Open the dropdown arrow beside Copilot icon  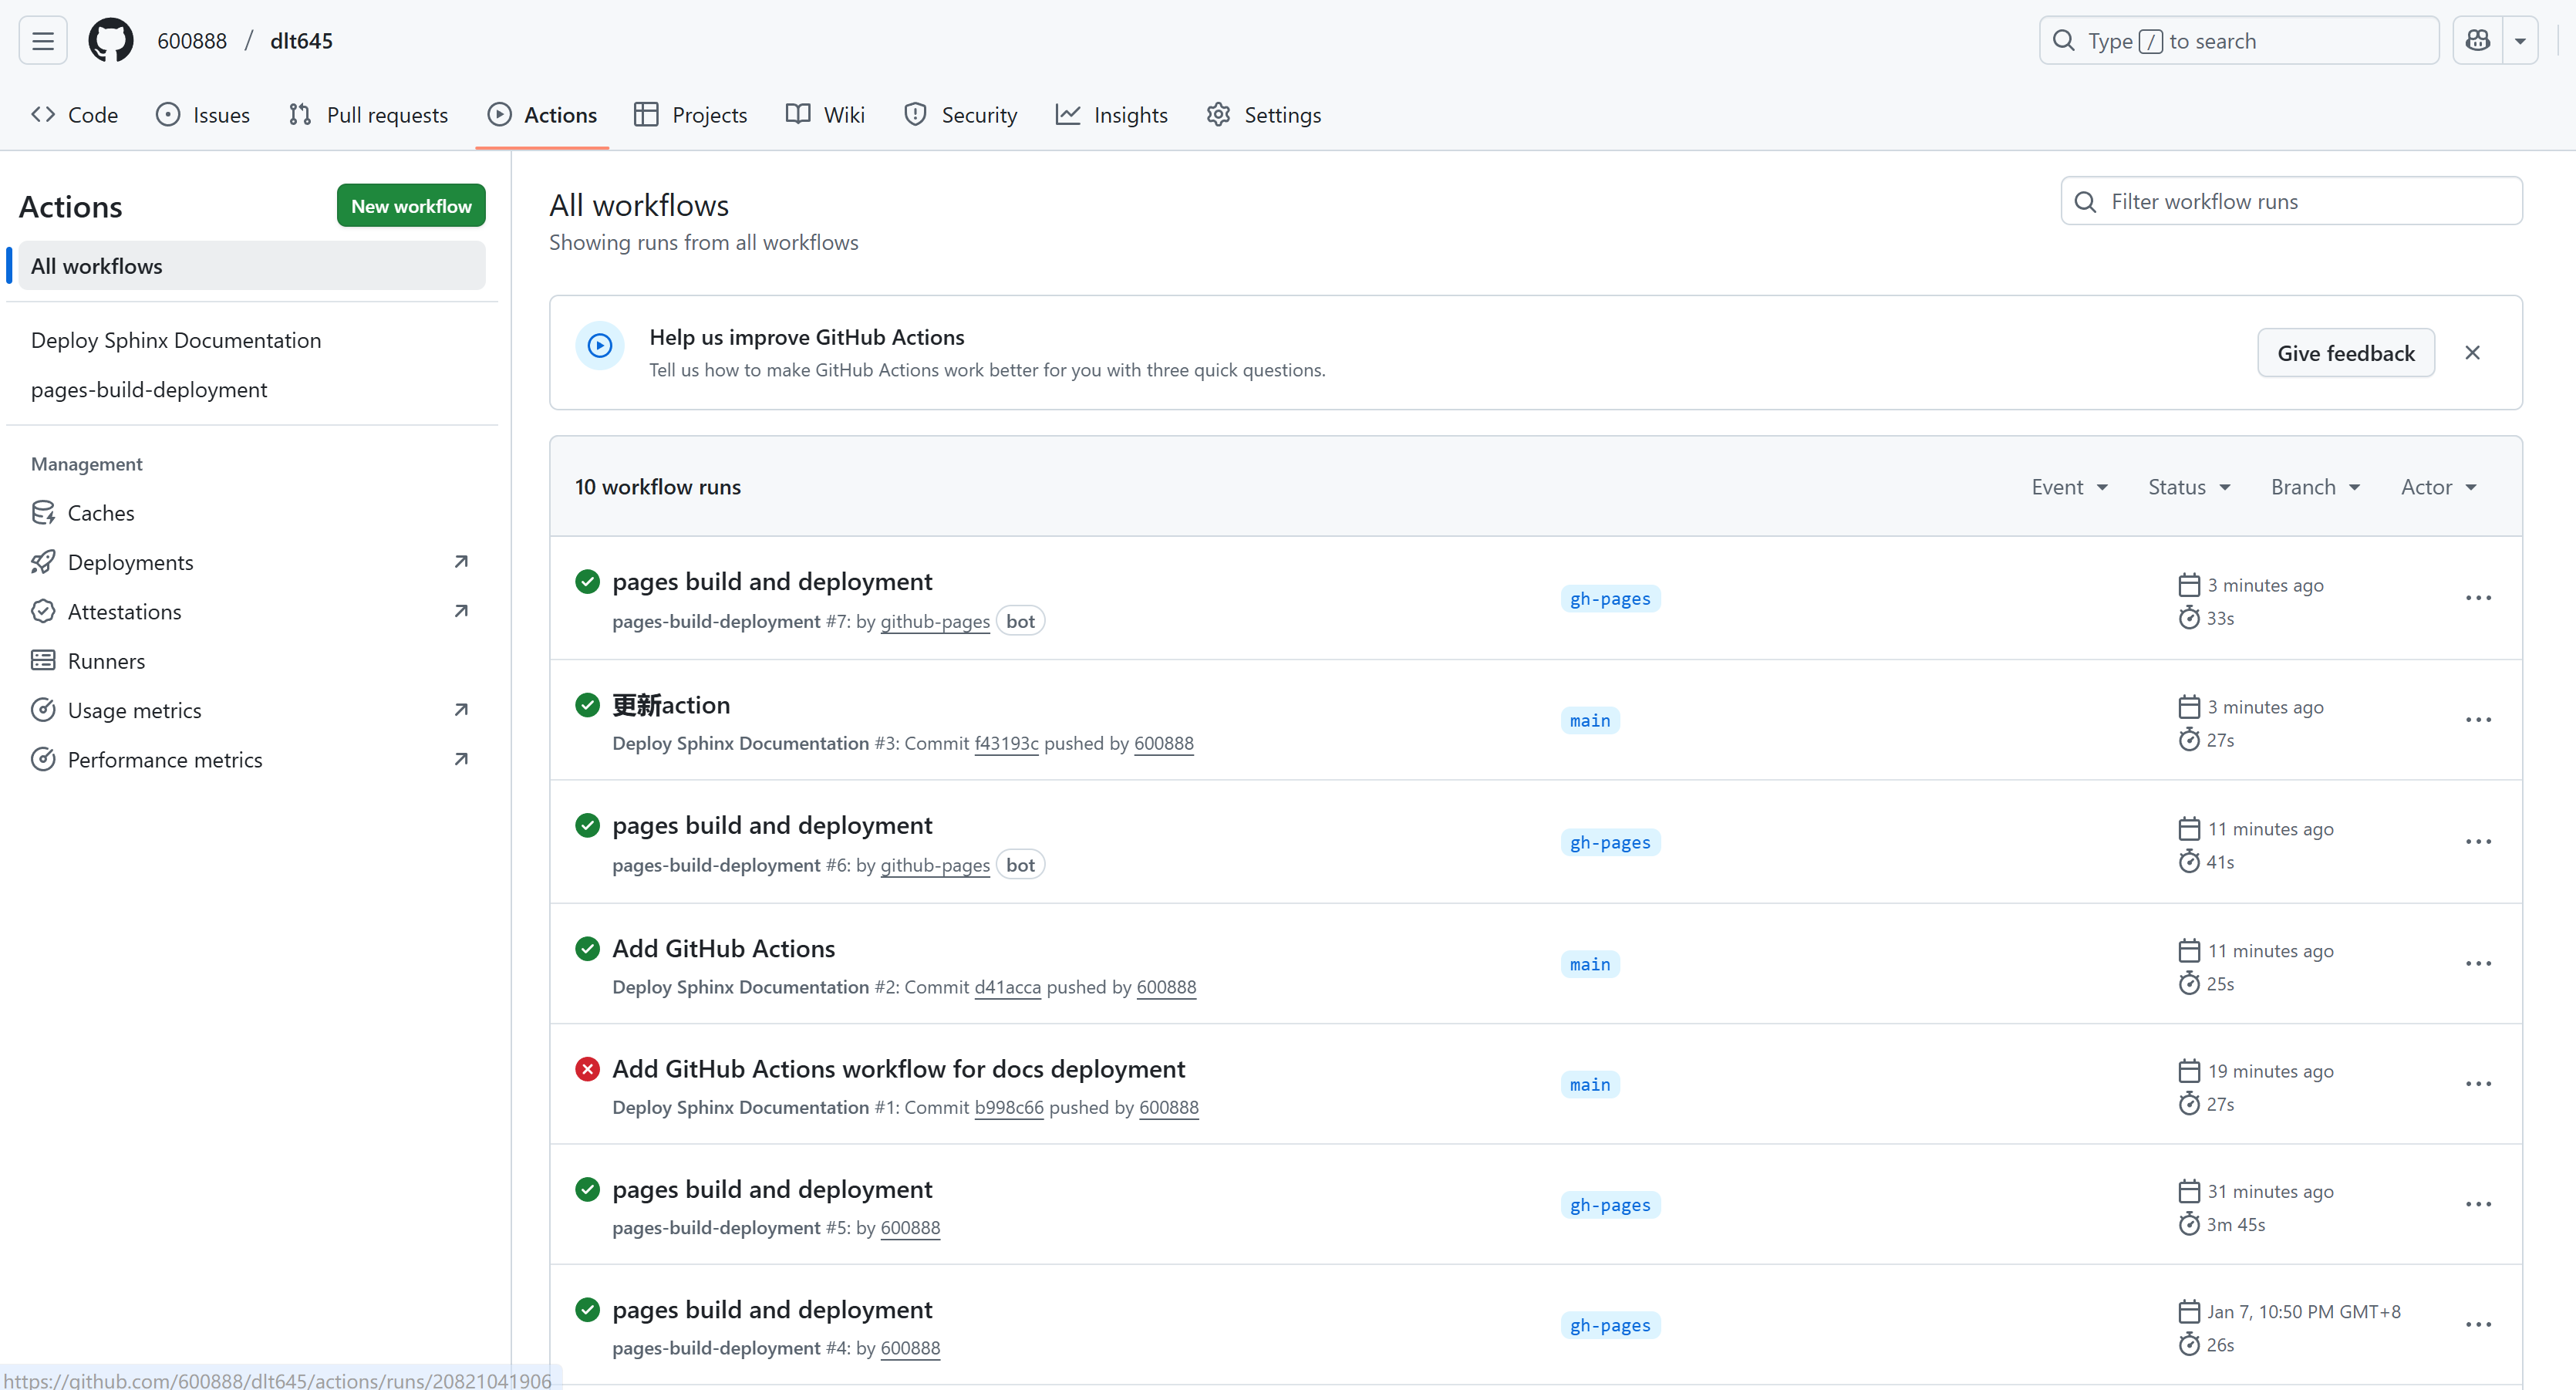tap(2520, 41)
